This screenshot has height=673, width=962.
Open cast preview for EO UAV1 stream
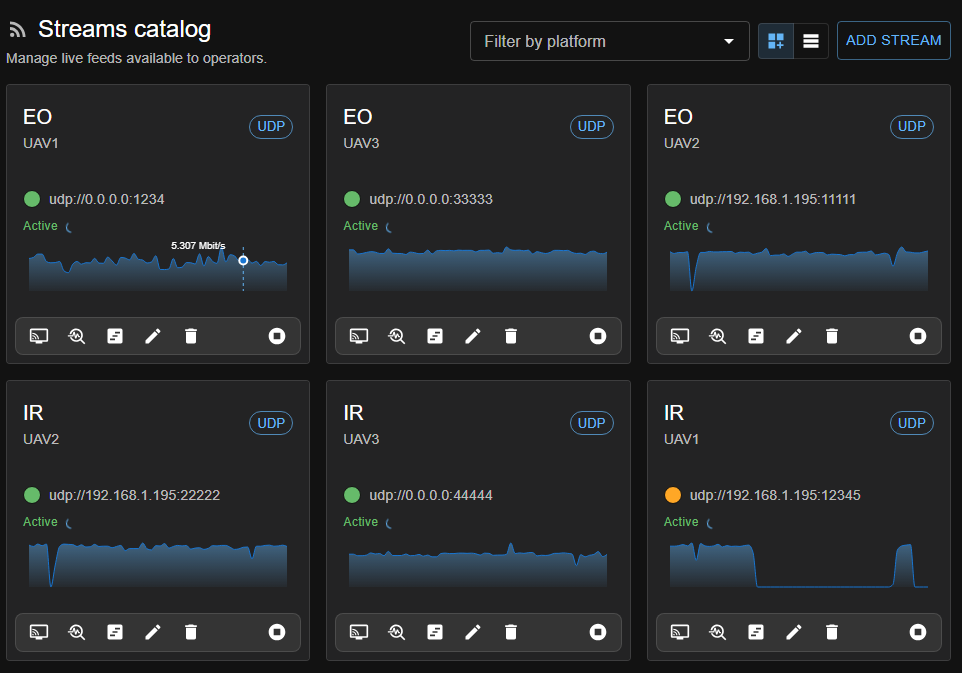[x=39, y=336]
